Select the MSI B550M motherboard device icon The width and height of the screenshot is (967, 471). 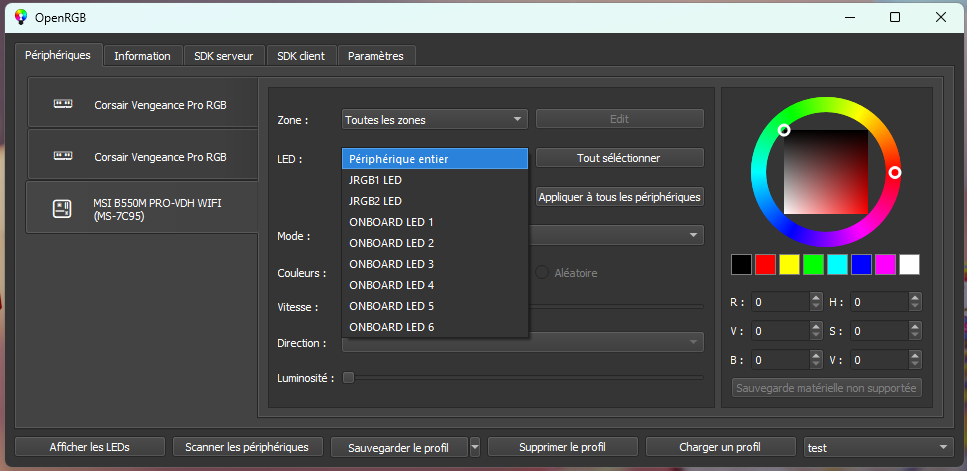click(62, 208)
